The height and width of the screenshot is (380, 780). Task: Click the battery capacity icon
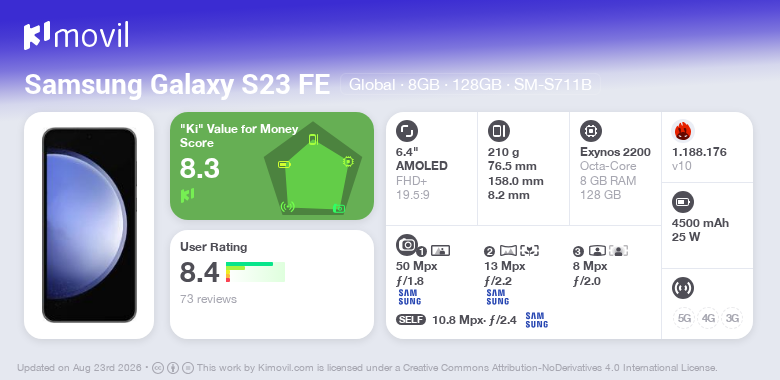(x=683, y=202)
